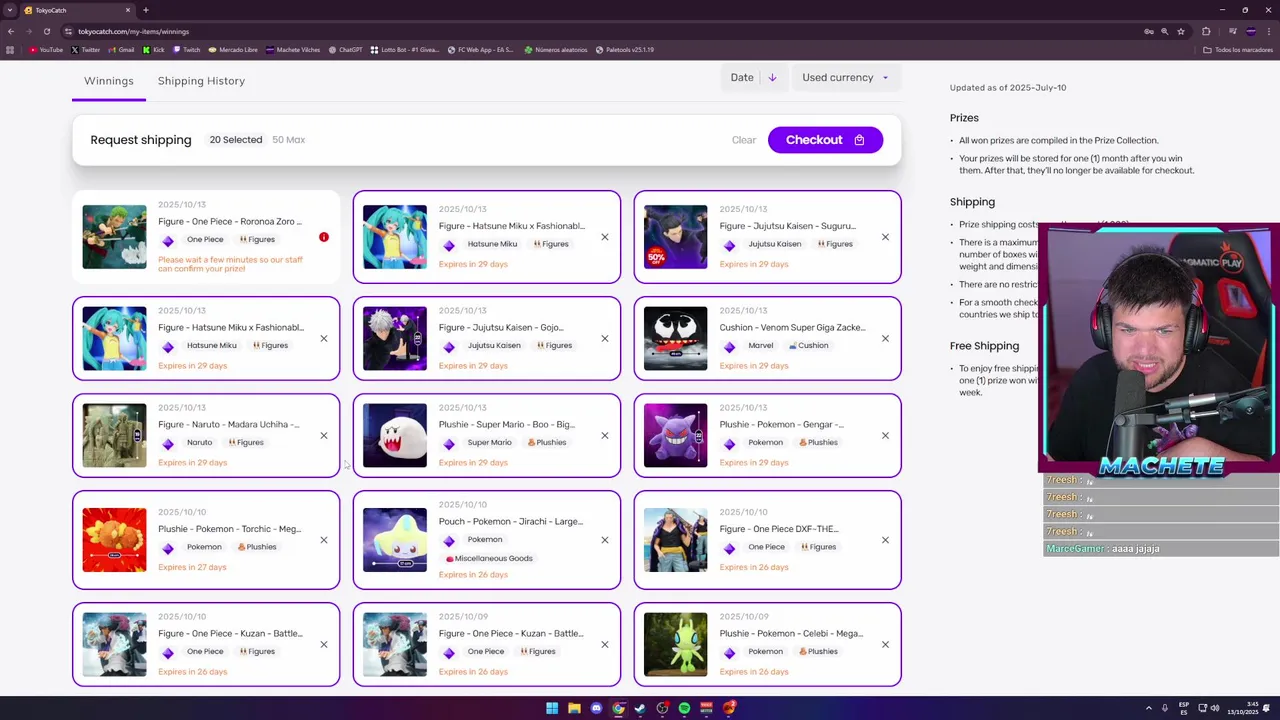This screenshot has width=1280, height=720.
Task: Open Todos los marcadores folder
Action: [x=1238, y=50]
